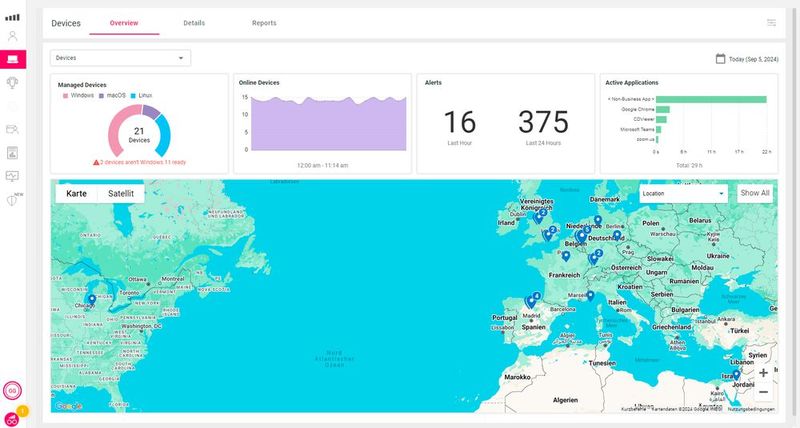Screen dimensions: 800x428
Task: Toggle Linux legend in Managed Devices
Action: pos(141,95)
